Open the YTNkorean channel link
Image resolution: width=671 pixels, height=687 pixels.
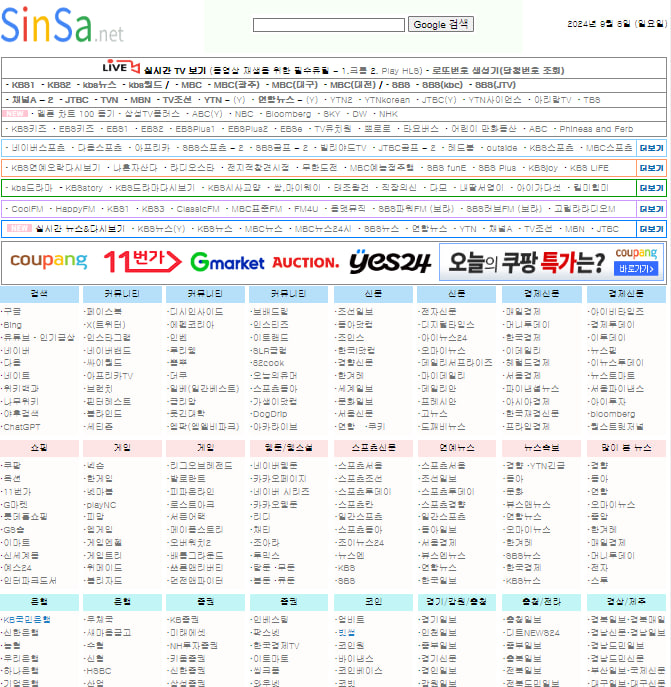387,100
